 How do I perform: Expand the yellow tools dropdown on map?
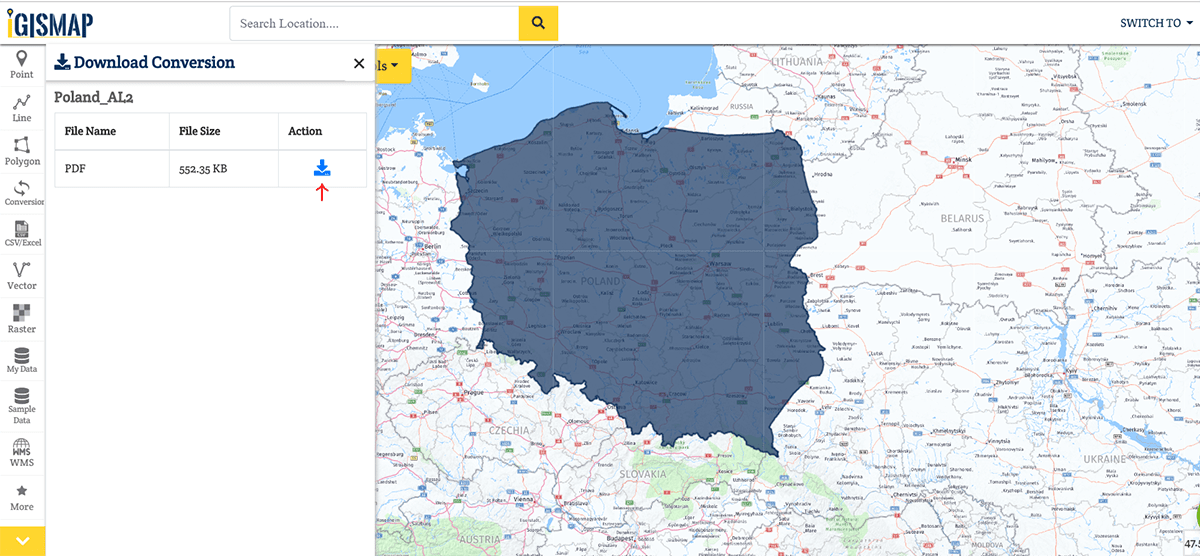[392, 66]
